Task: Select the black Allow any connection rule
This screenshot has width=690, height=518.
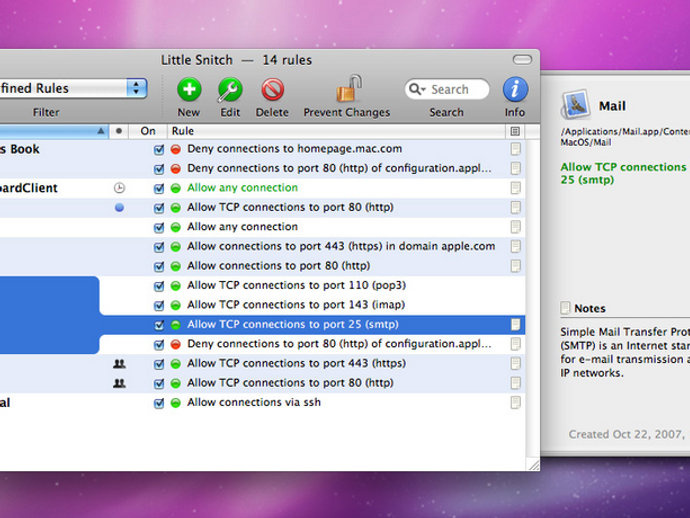Action: (x=242, y=227)
